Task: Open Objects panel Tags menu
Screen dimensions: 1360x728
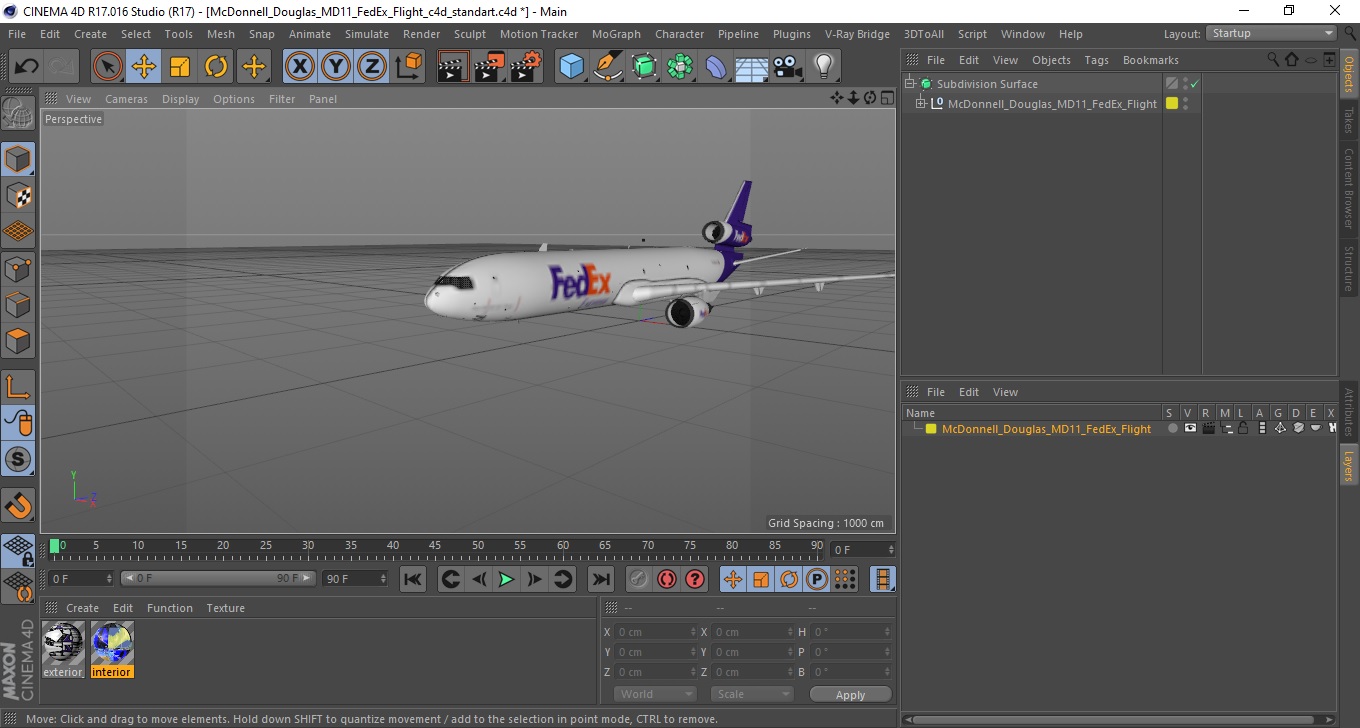Action: point(1097,60)
